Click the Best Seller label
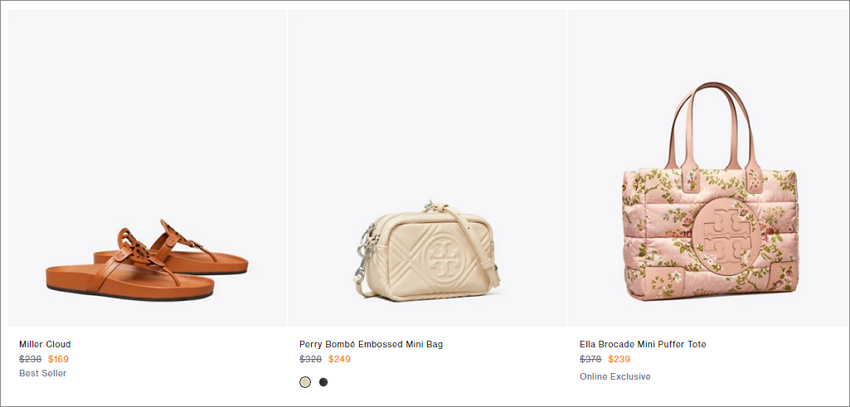The height and width of the screenshot is (407, 850). (x=43, y=373)
